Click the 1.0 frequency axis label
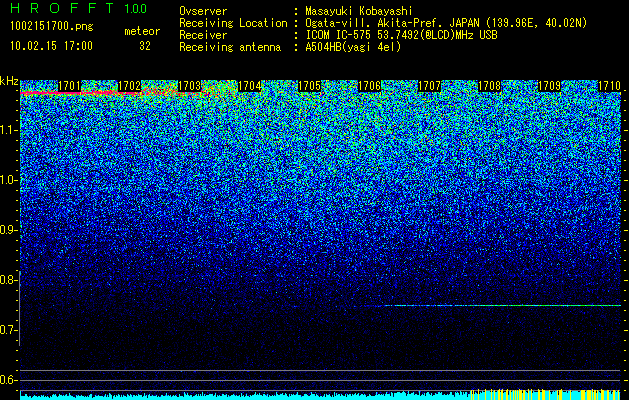 [9, 180]
